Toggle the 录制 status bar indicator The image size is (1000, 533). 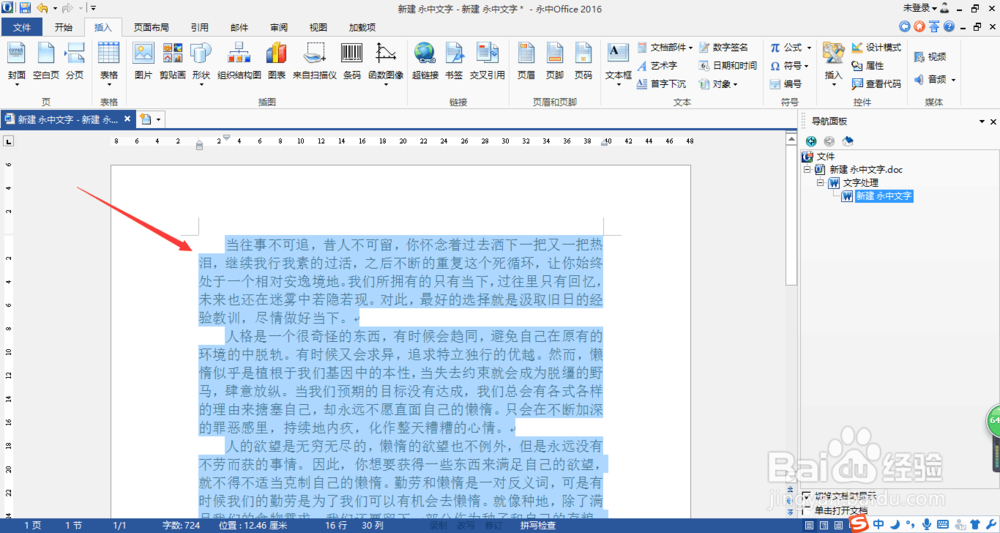click(438, 525)
